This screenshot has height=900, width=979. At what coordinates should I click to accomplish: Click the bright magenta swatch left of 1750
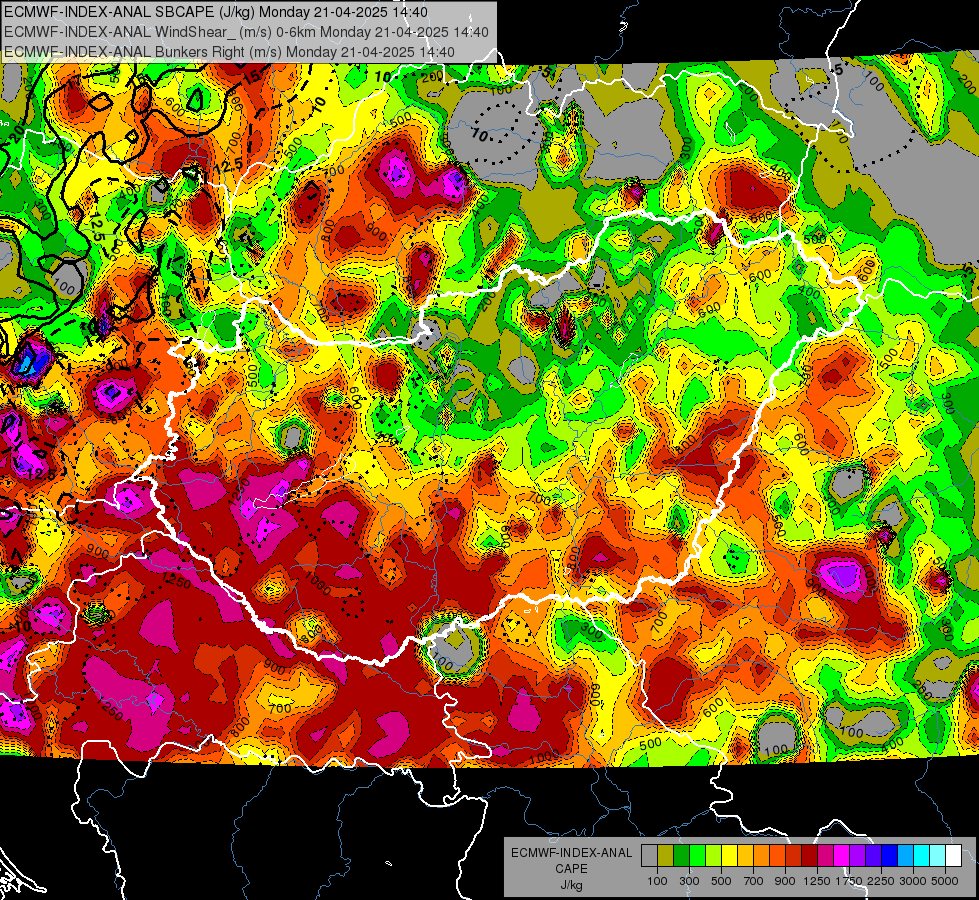[842, 855]
